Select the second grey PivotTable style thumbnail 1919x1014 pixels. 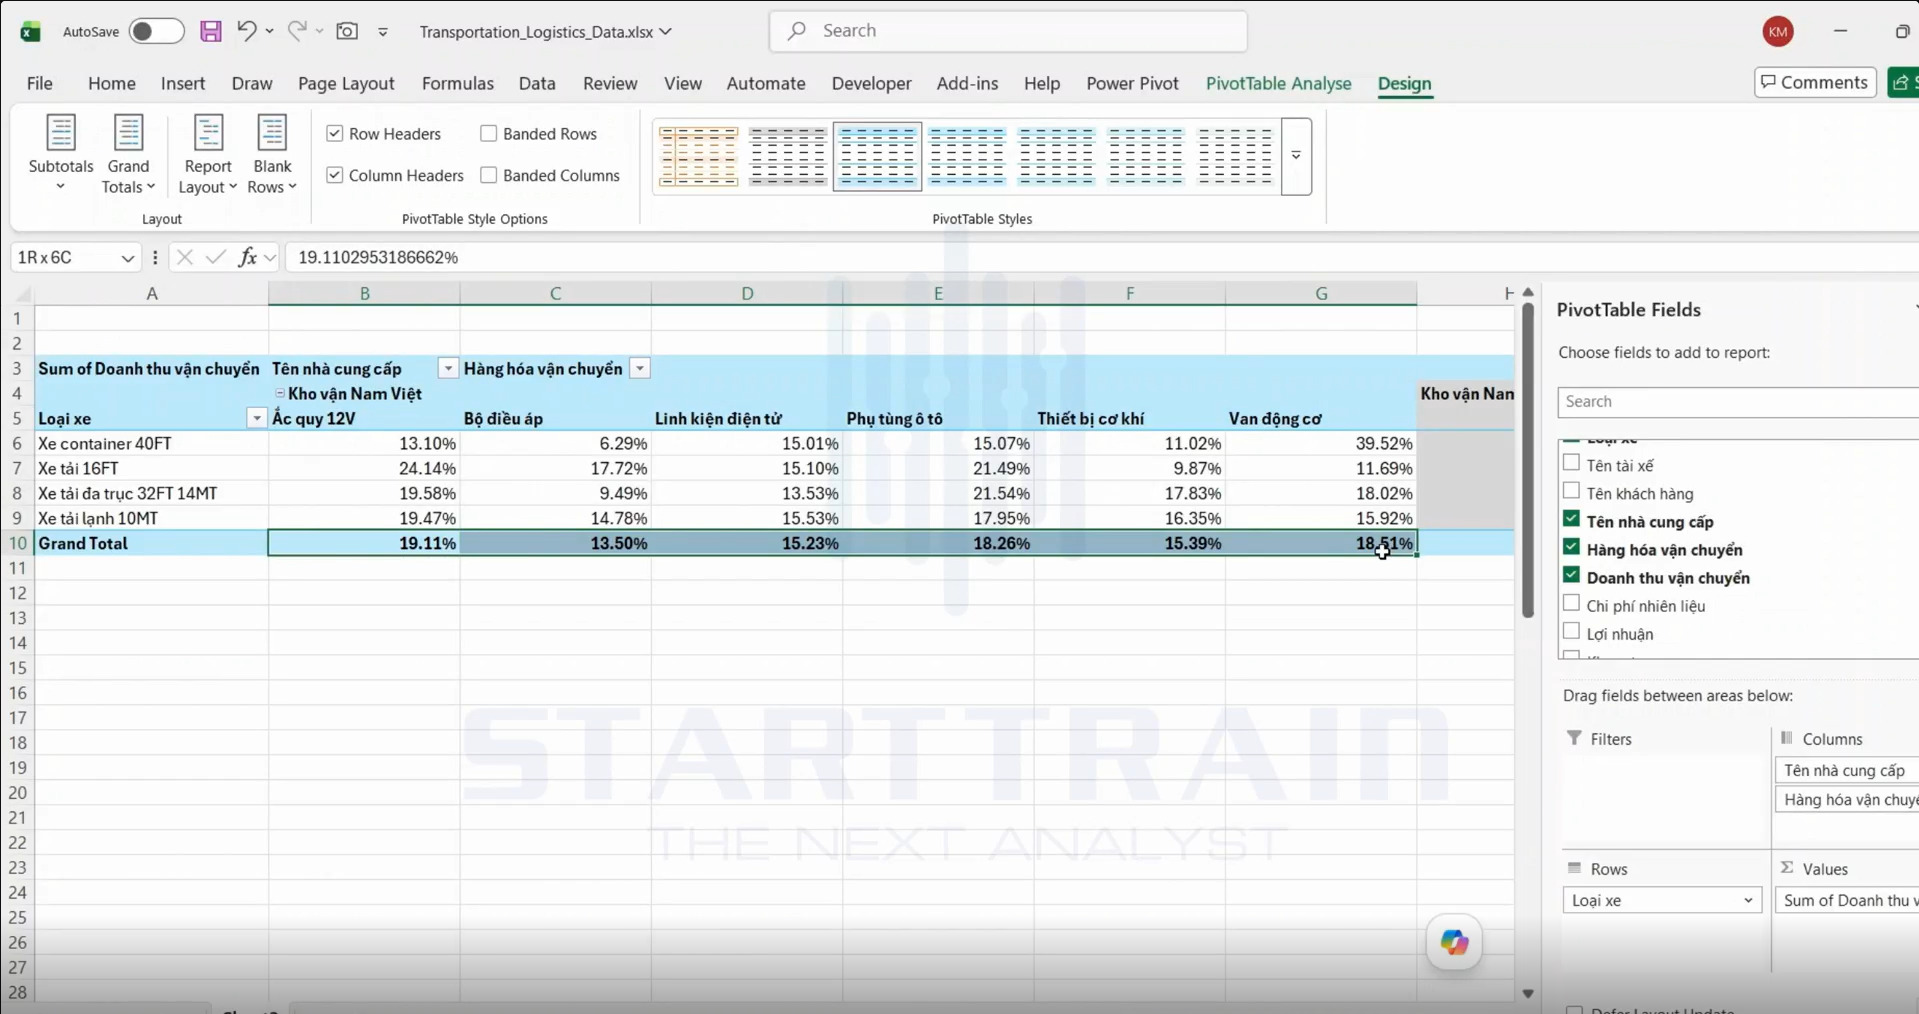click(788, 156)
